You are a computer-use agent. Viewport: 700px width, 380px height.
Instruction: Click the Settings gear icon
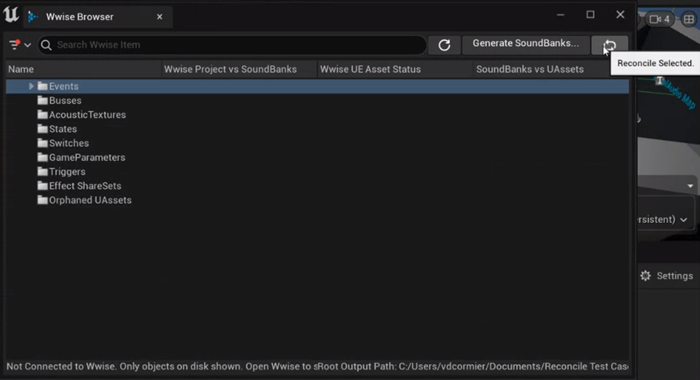[646, 276]
